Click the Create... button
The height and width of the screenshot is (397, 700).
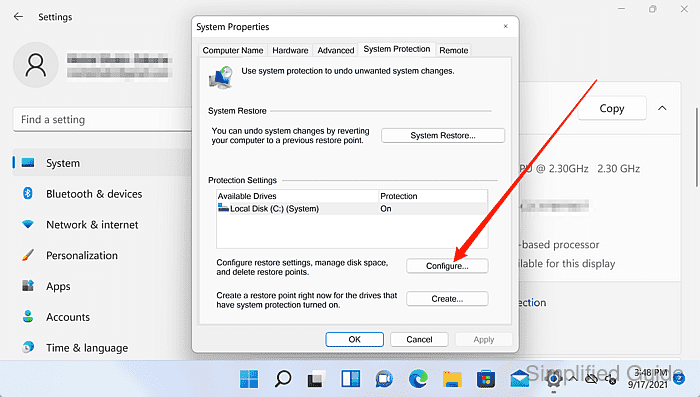coord(447,299)
